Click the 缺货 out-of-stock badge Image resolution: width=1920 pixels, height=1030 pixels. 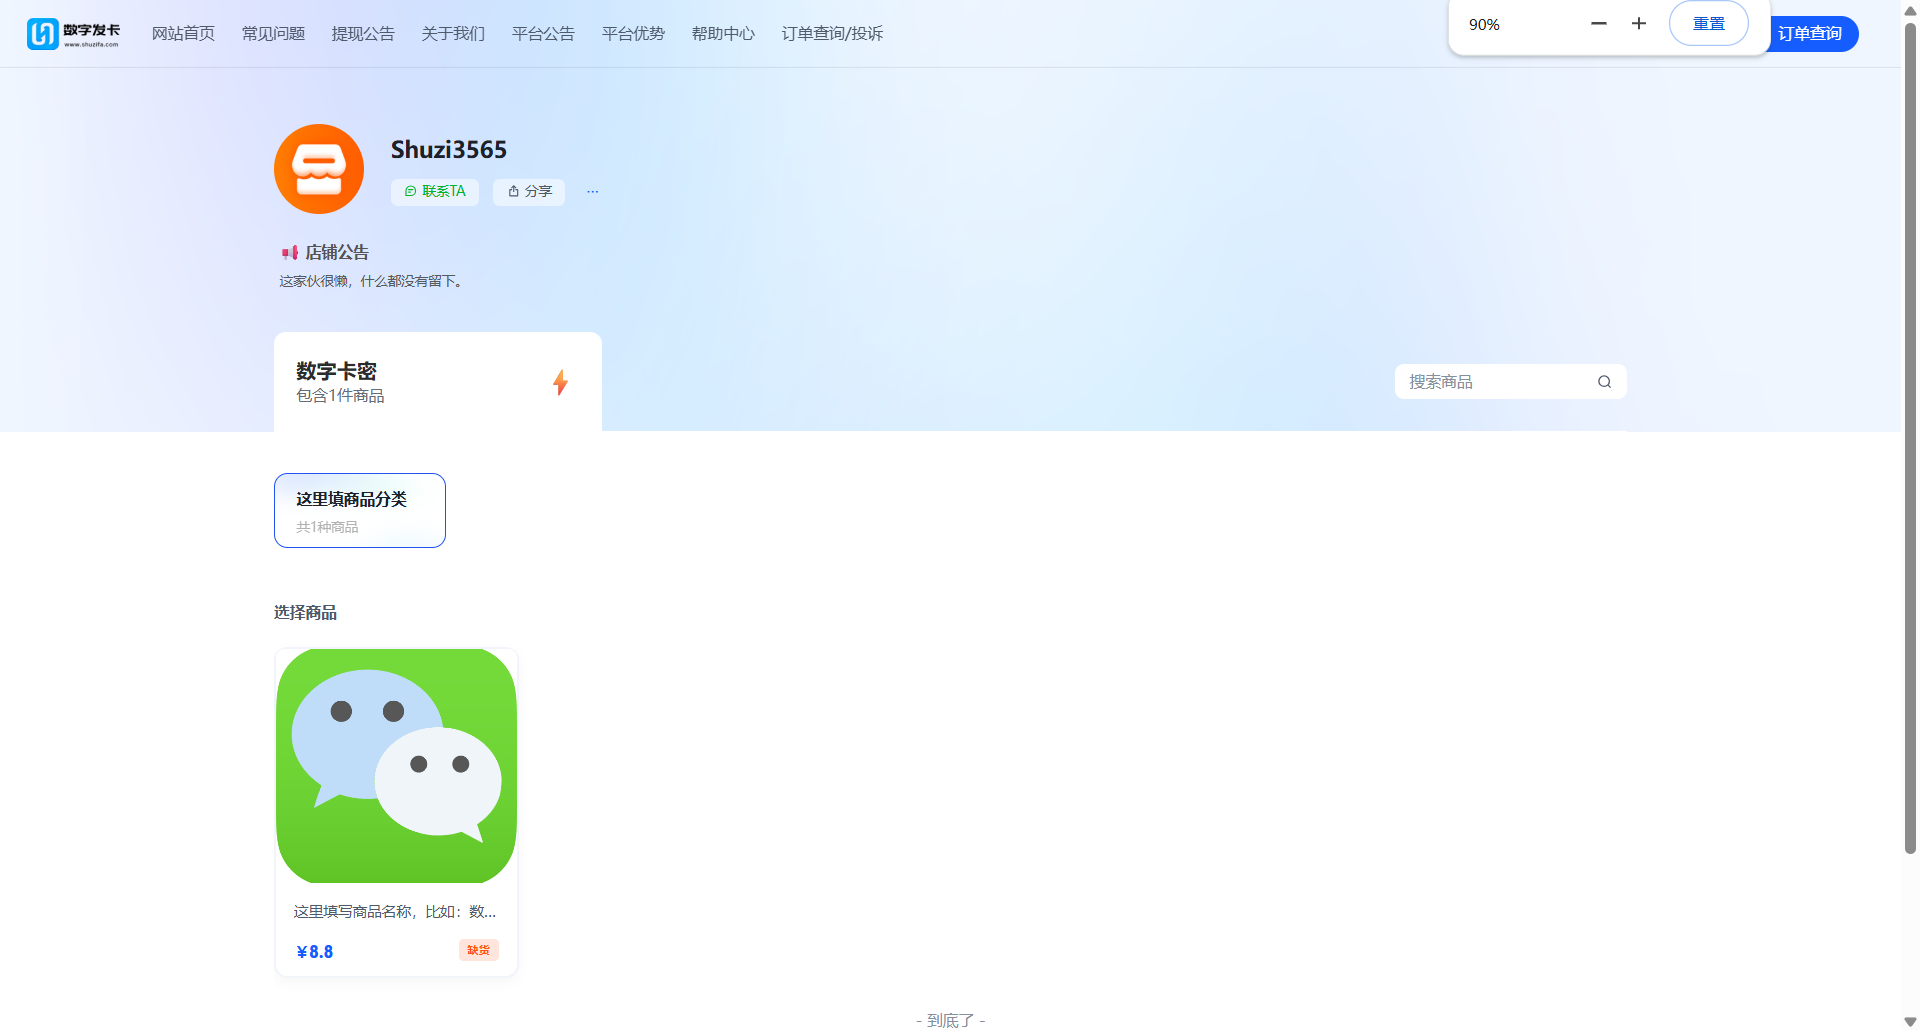tap(479, 950)
